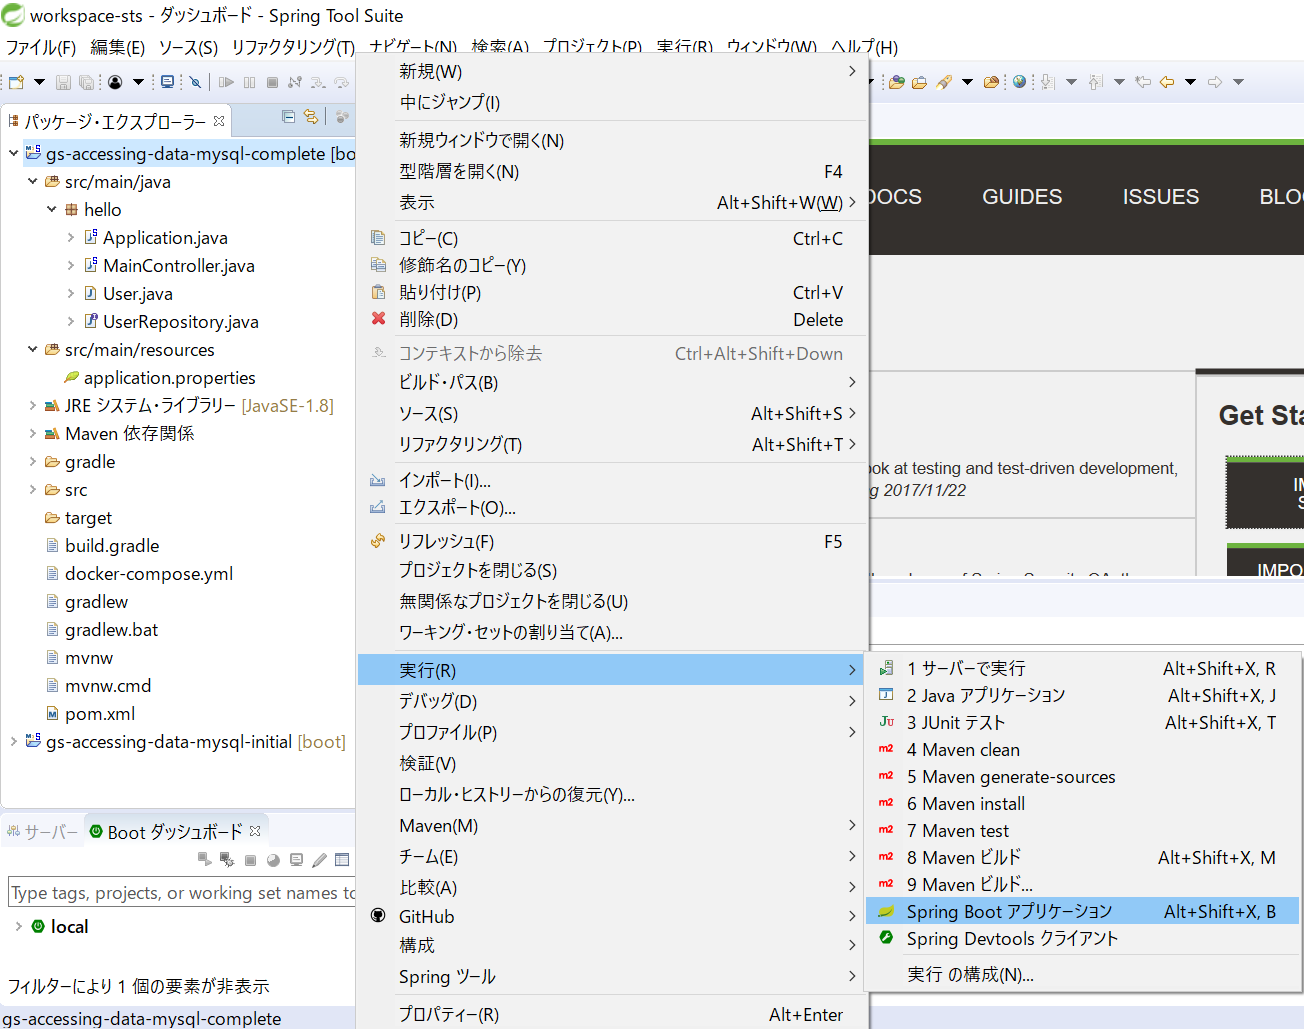
Task: Toggle Link with Editor in Package Explorer
Action: click(x=311, y=117)
